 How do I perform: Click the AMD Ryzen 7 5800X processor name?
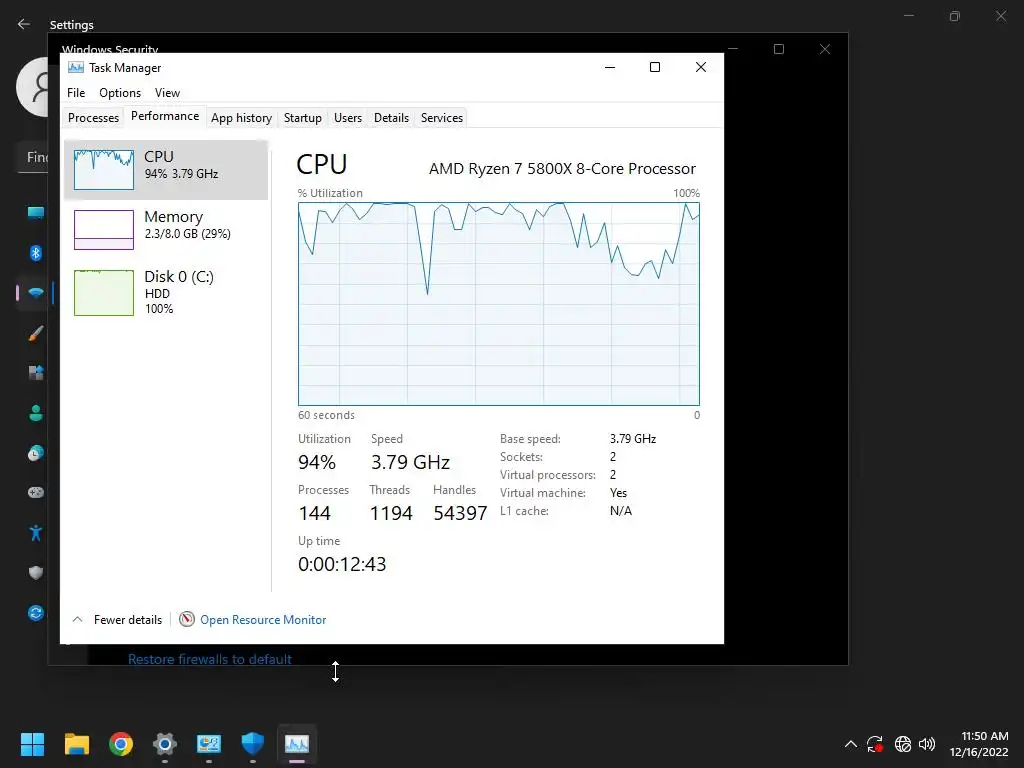(x=562, y=168)
